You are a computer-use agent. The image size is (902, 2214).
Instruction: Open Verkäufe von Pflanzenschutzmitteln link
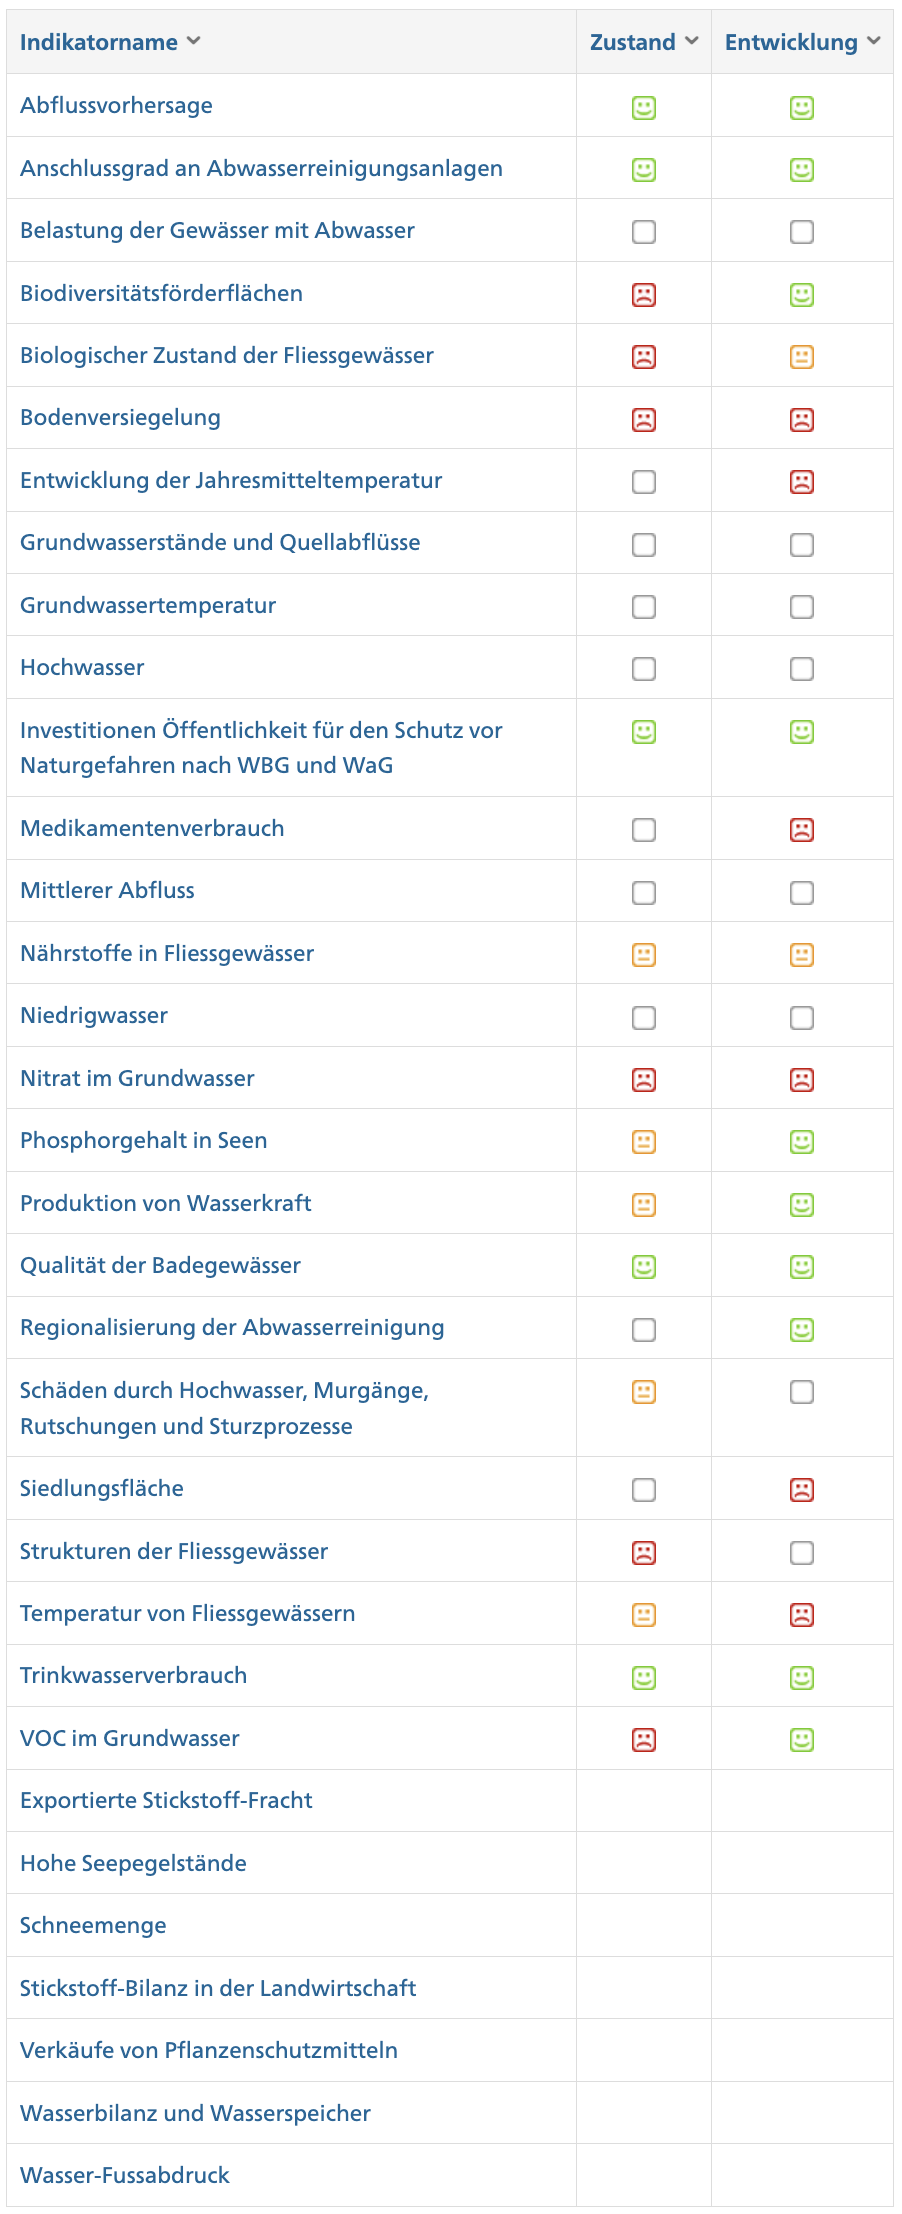[x=209, y=2050]
